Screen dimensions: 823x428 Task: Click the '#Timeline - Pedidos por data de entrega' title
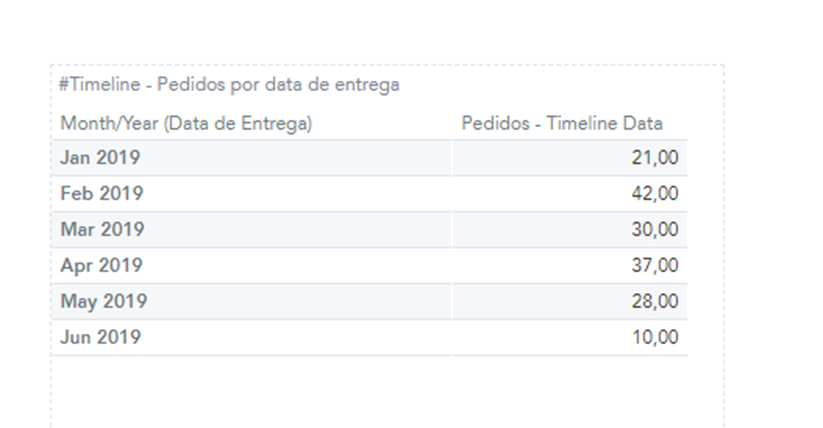point(229,85)
